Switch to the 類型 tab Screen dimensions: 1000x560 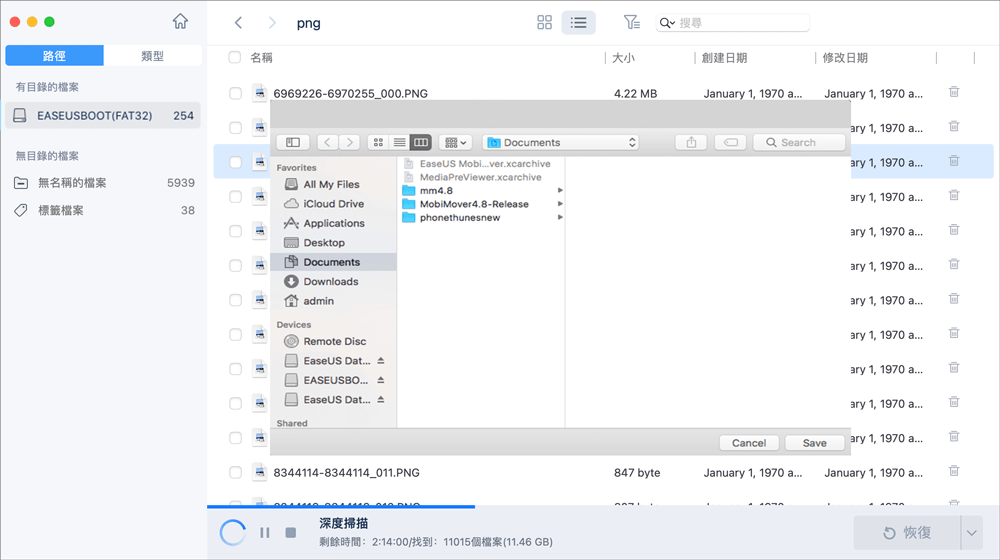pos(152,57)
